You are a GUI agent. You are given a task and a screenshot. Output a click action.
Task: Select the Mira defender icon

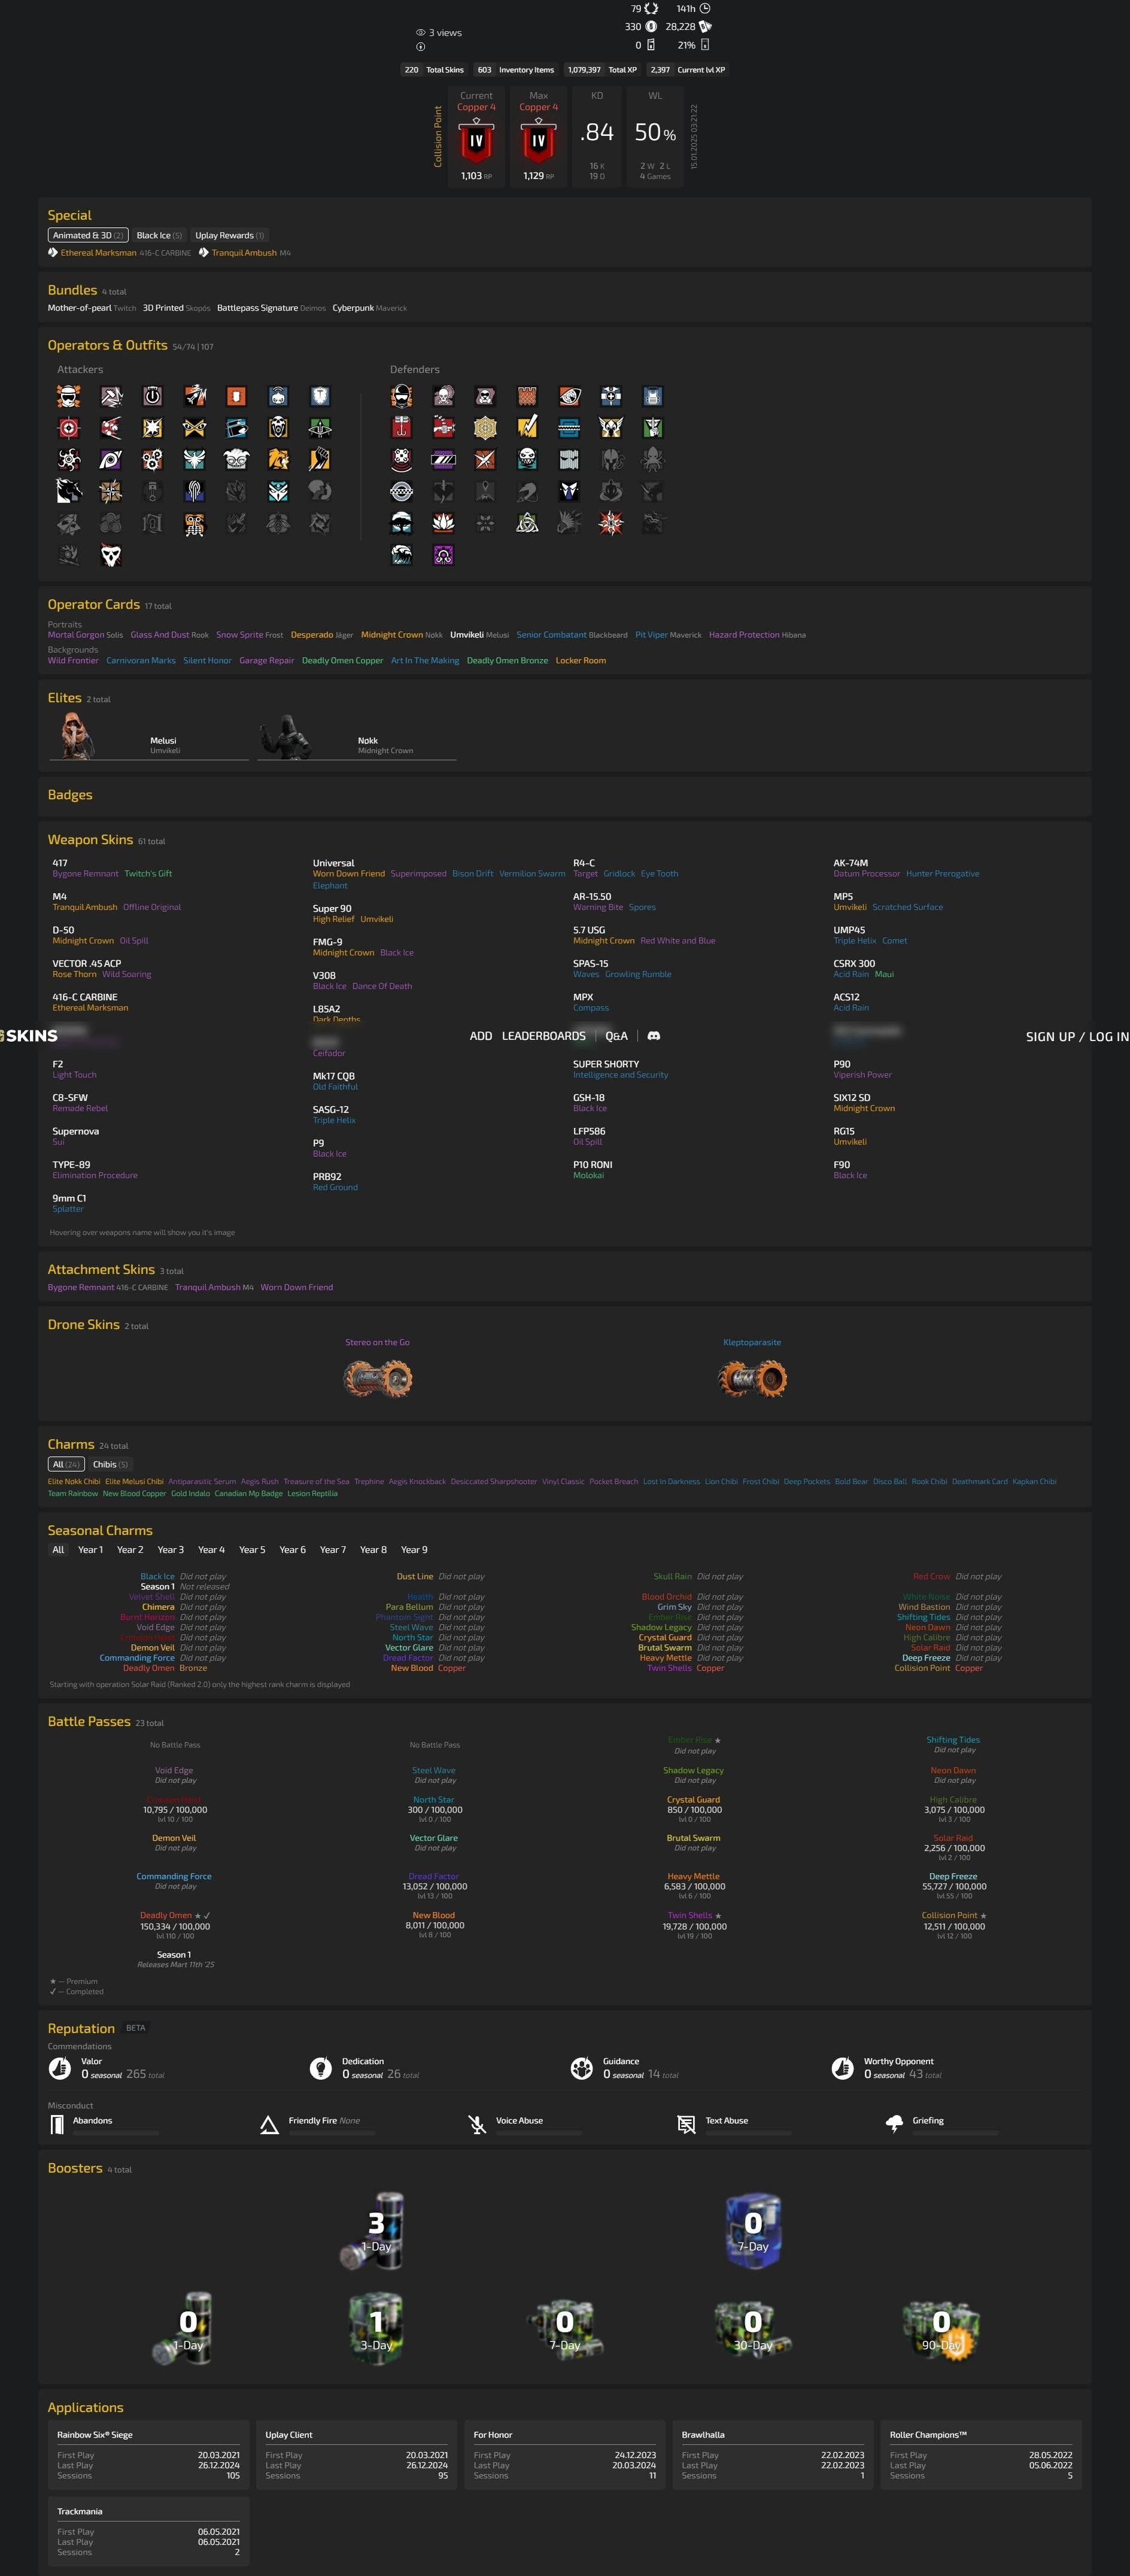pos(443,460)
